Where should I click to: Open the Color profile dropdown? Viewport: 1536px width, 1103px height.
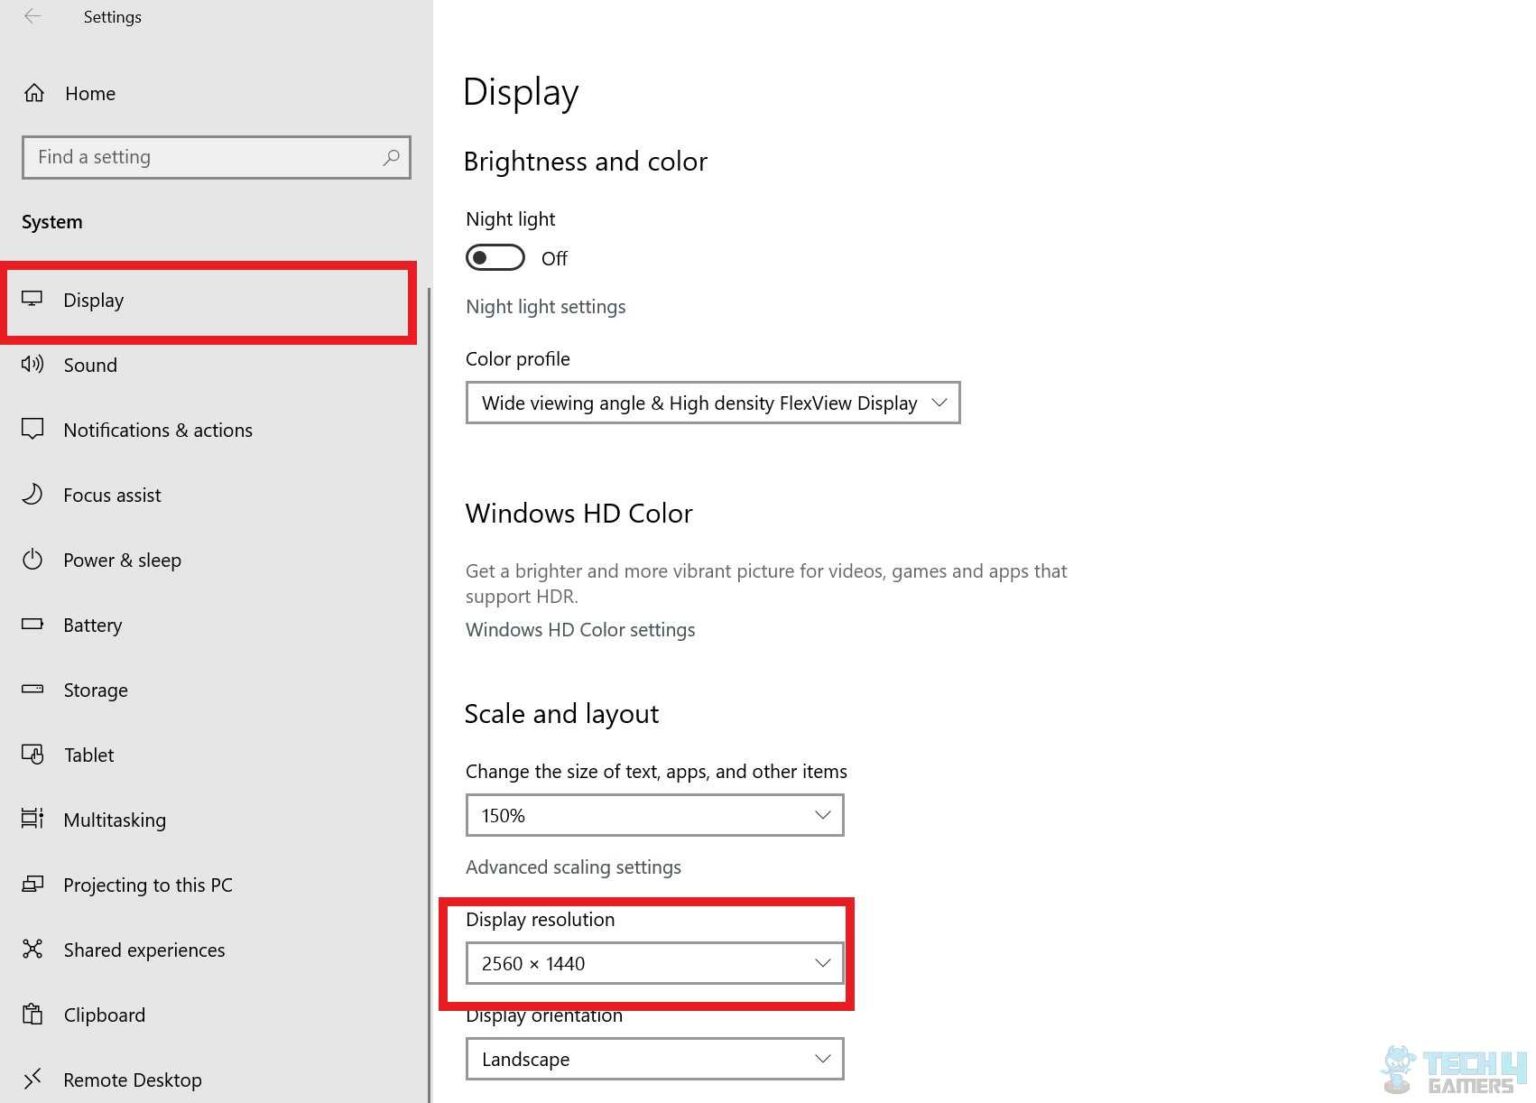coord(713,403)
